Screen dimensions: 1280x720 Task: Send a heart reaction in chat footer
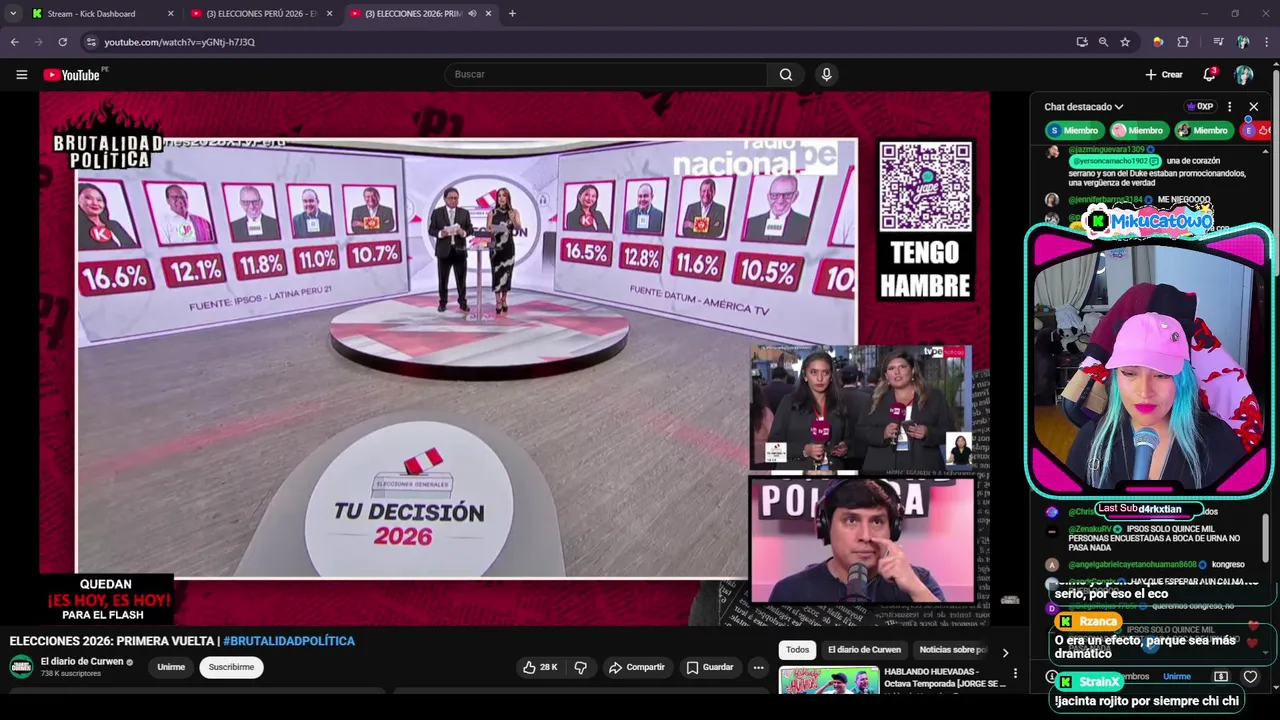(x=1250, y=677)
